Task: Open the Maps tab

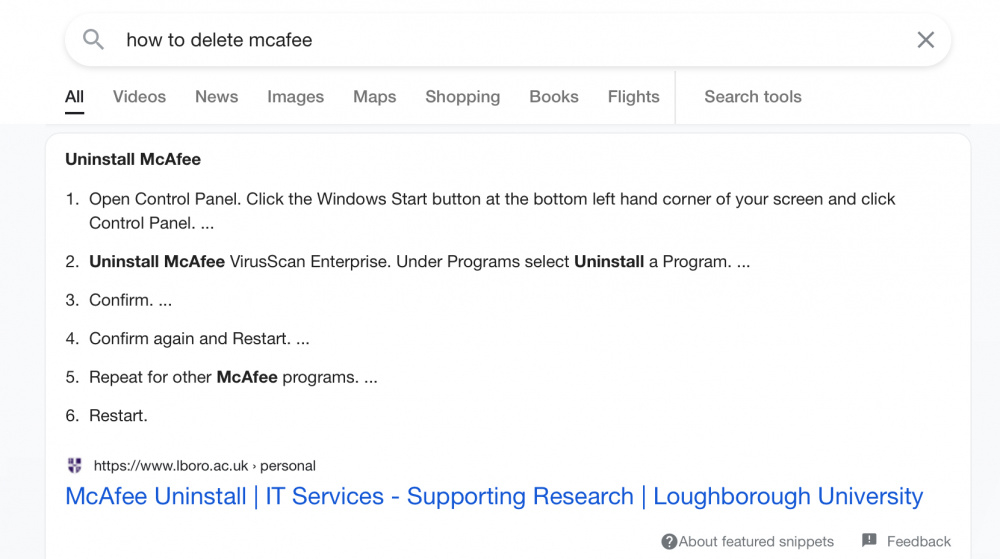Action: point(374,97)
